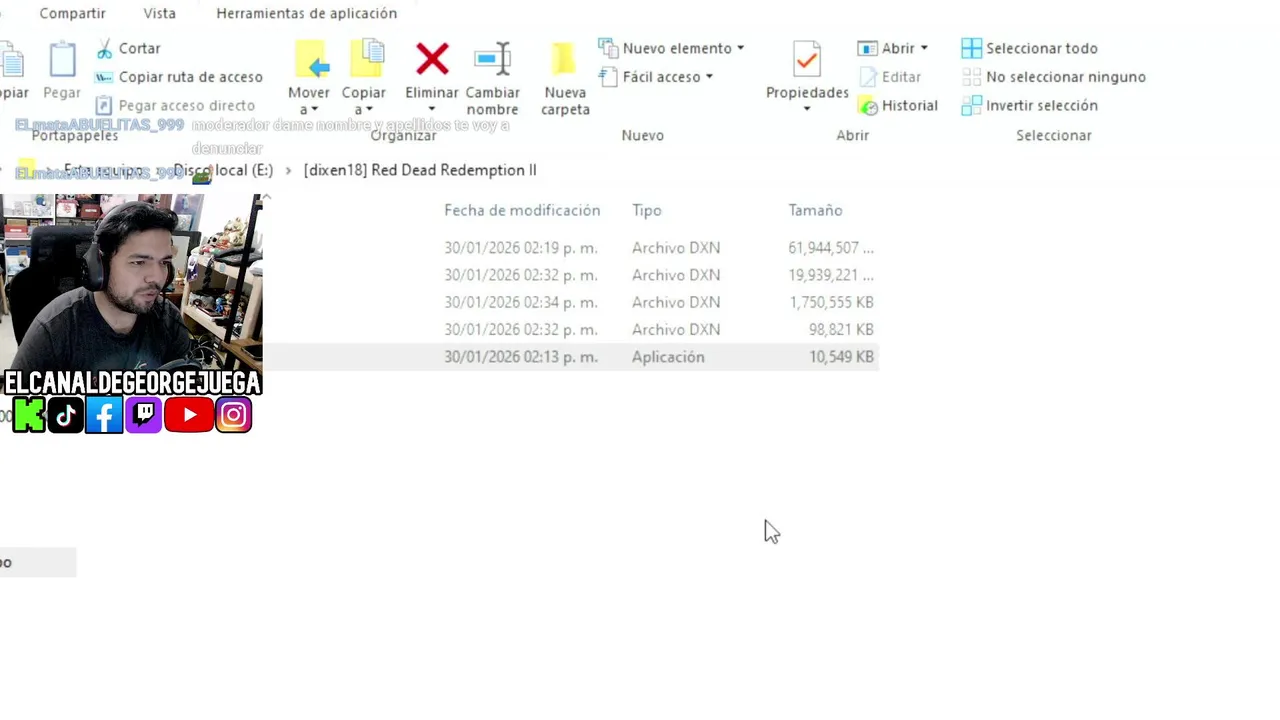
Task: Click the date 30/01/2026 02:34 p. m.
Action: click(520, 302)
